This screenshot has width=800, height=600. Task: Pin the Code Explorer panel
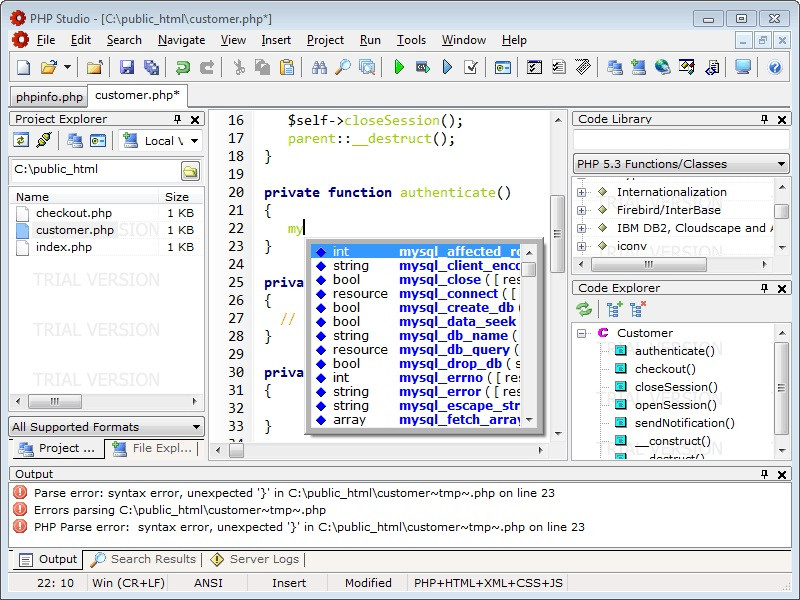(764, 288)
